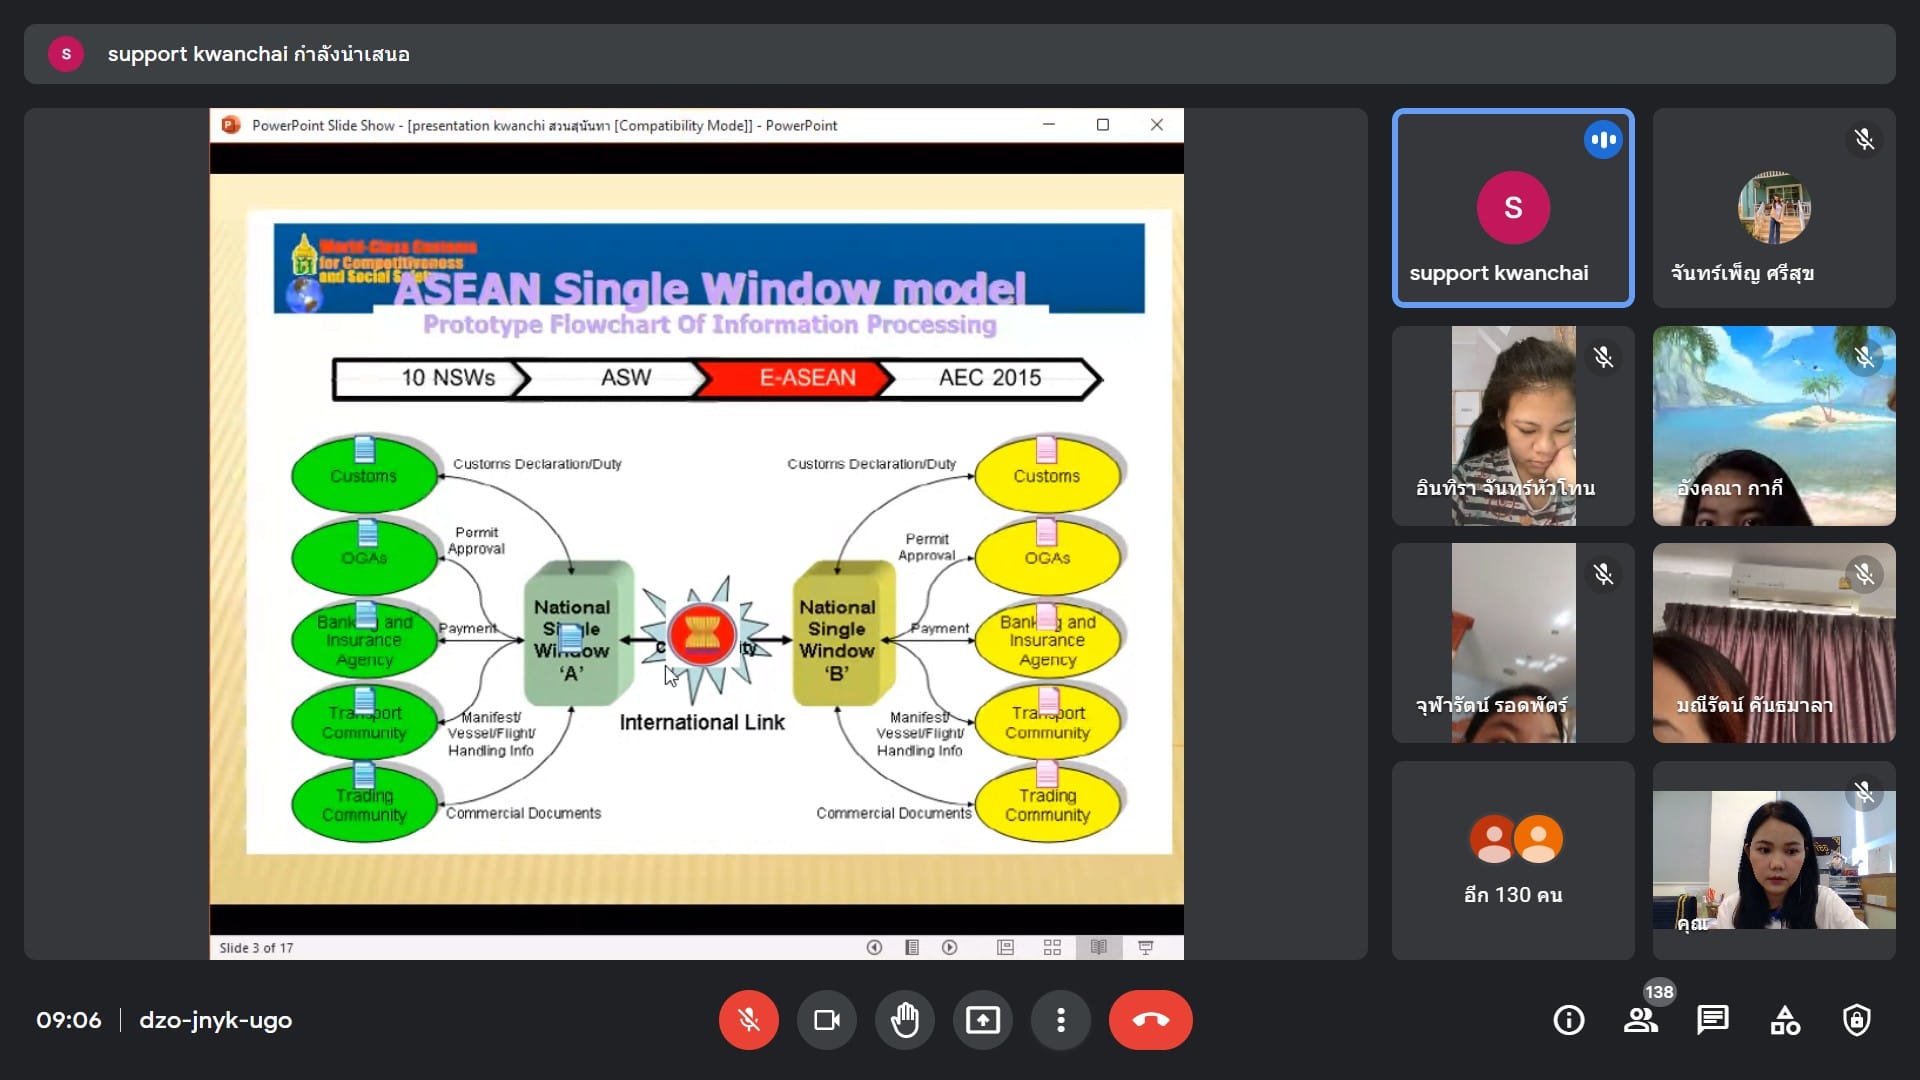
Task: Show the participants list with 138 badge
Action: pos(1640,1020)
